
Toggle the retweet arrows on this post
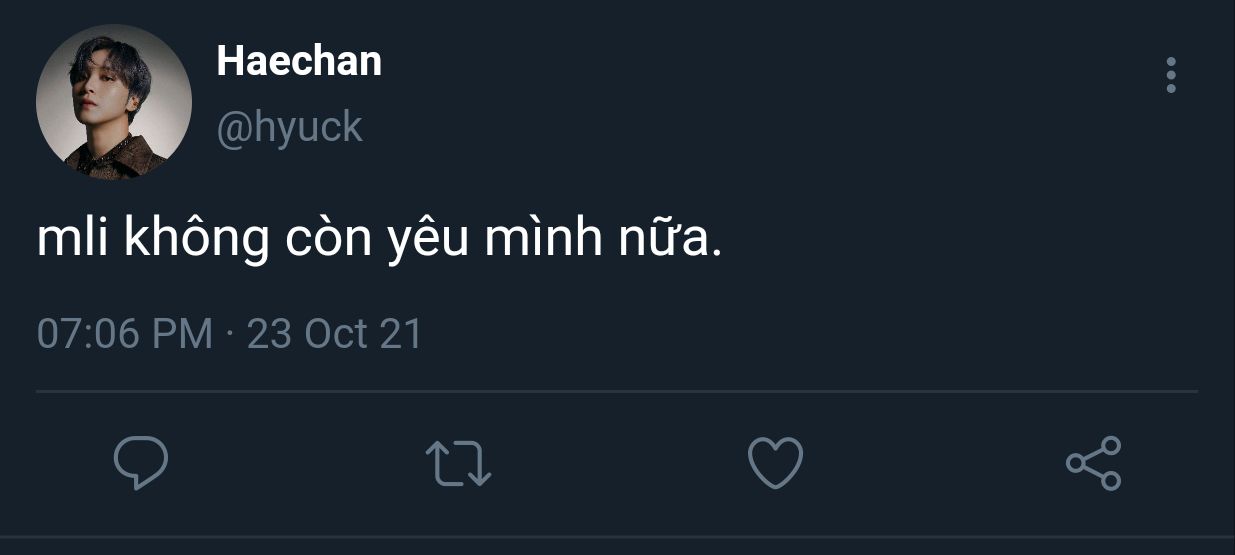click(458, 464)
